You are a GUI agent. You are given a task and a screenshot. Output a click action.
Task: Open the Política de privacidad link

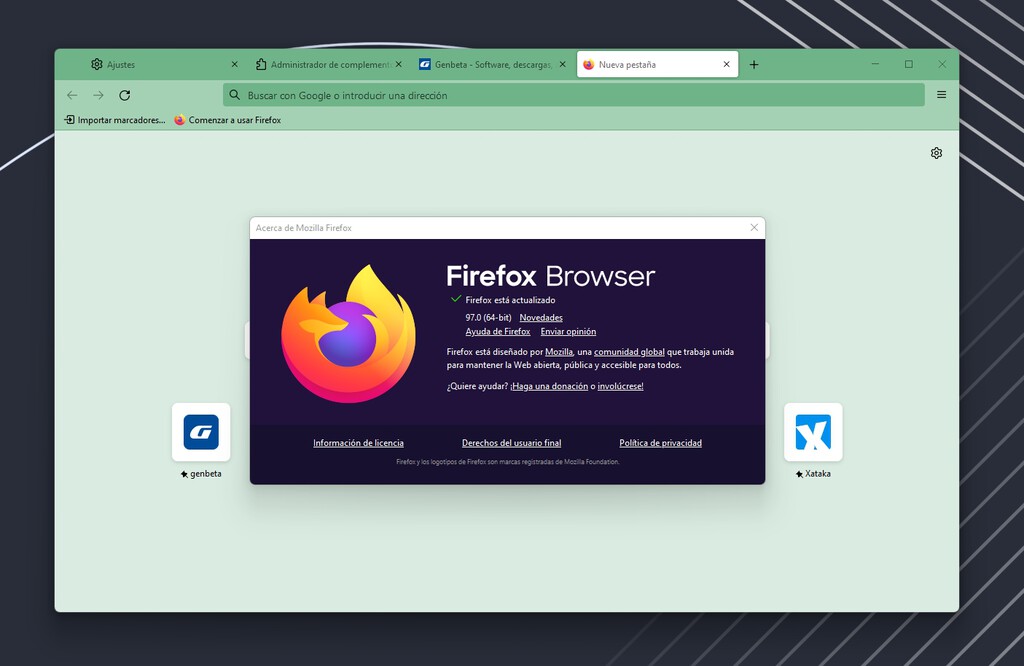pyautogui.click(x=660, y=443)
